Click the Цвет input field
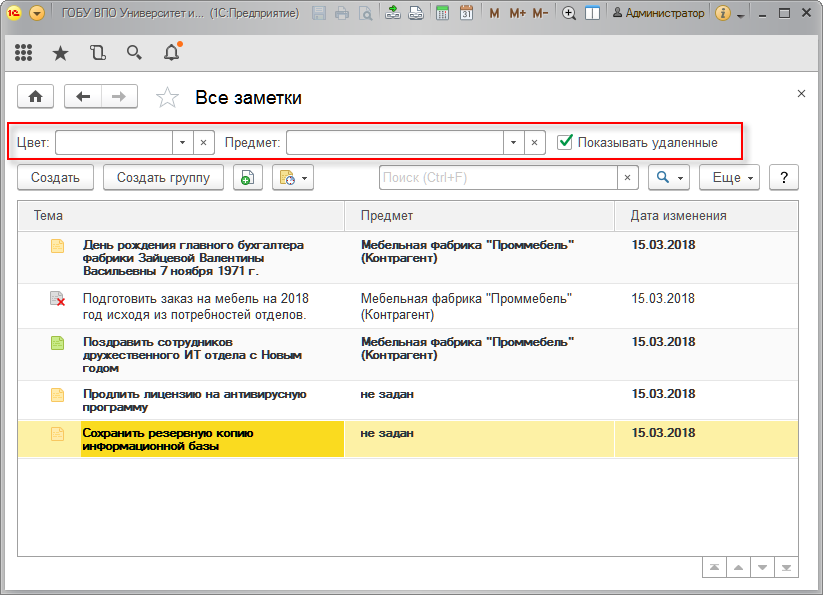 tap(114, 143)
